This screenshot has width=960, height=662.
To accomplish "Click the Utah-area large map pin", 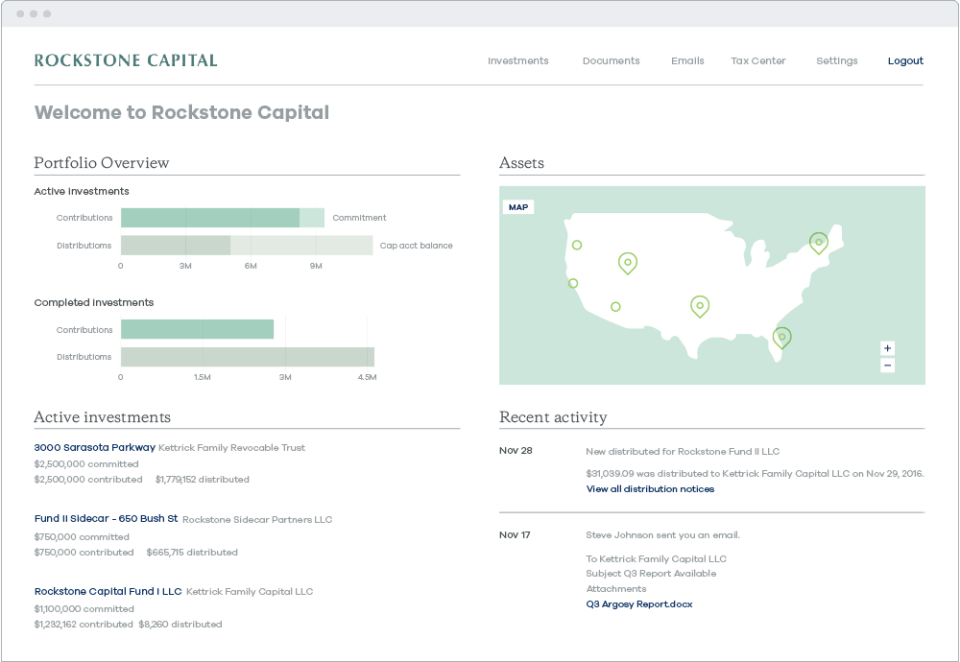I will point(628,263).
